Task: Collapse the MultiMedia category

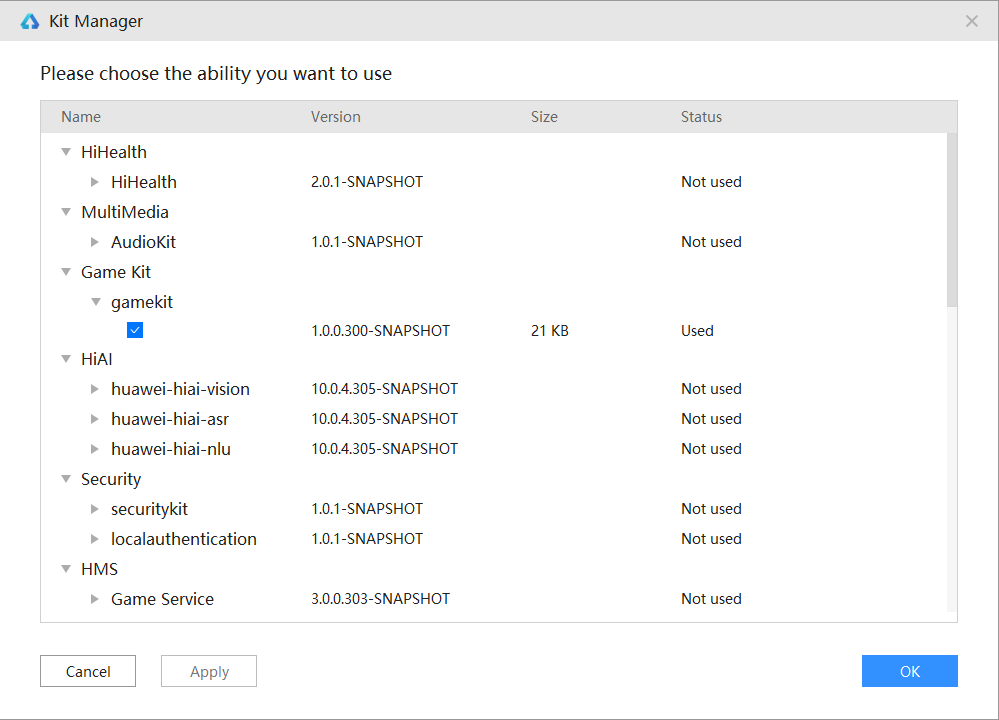Action: (x=66, y=212)
